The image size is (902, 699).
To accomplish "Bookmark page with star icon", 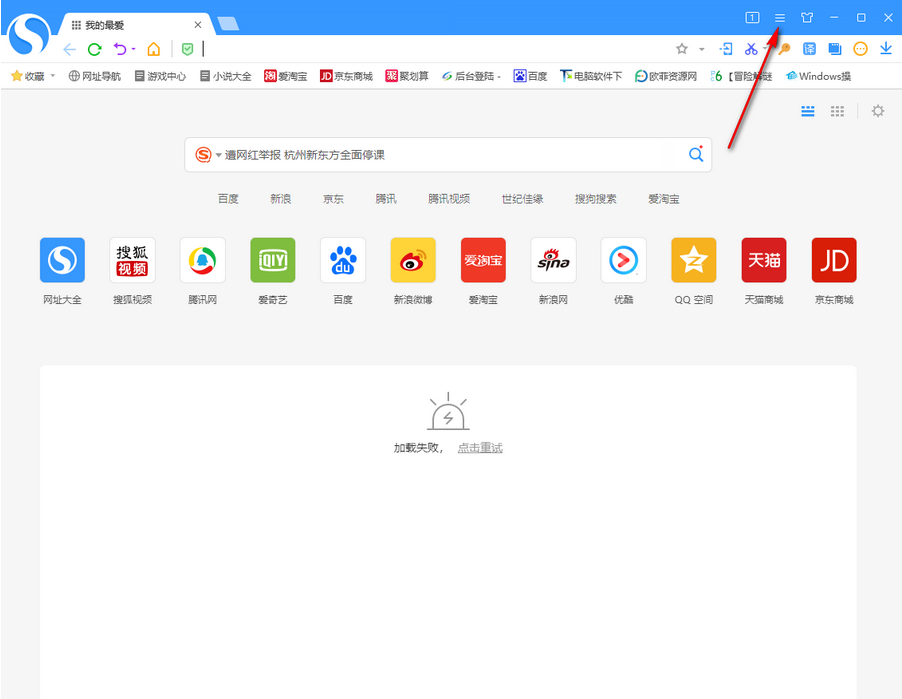I will coord(682,49).
